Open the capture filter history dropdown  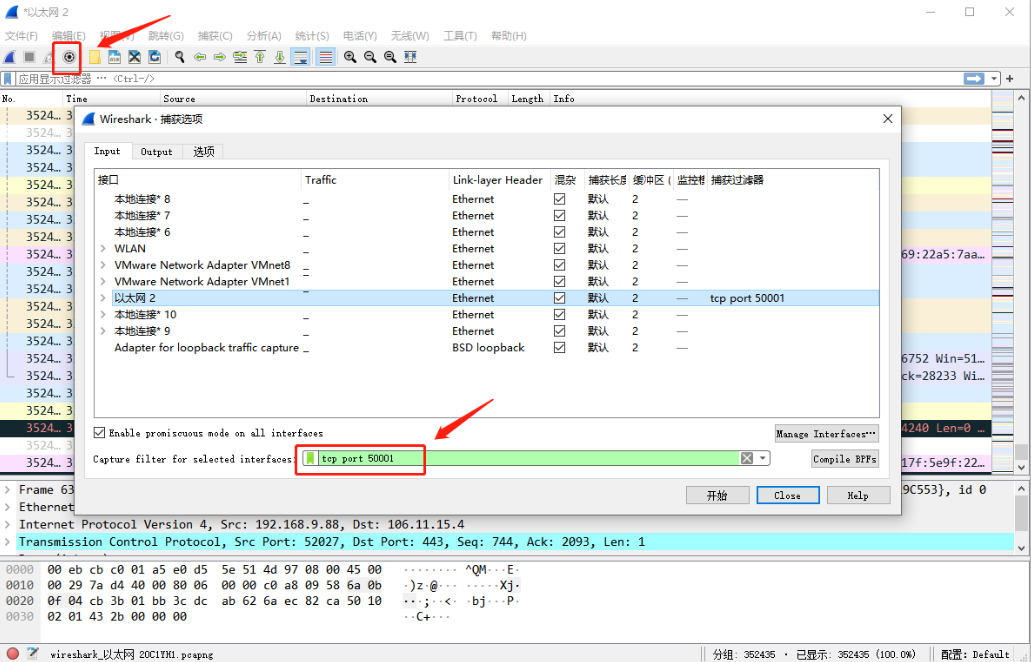click(x=763, y=458)
